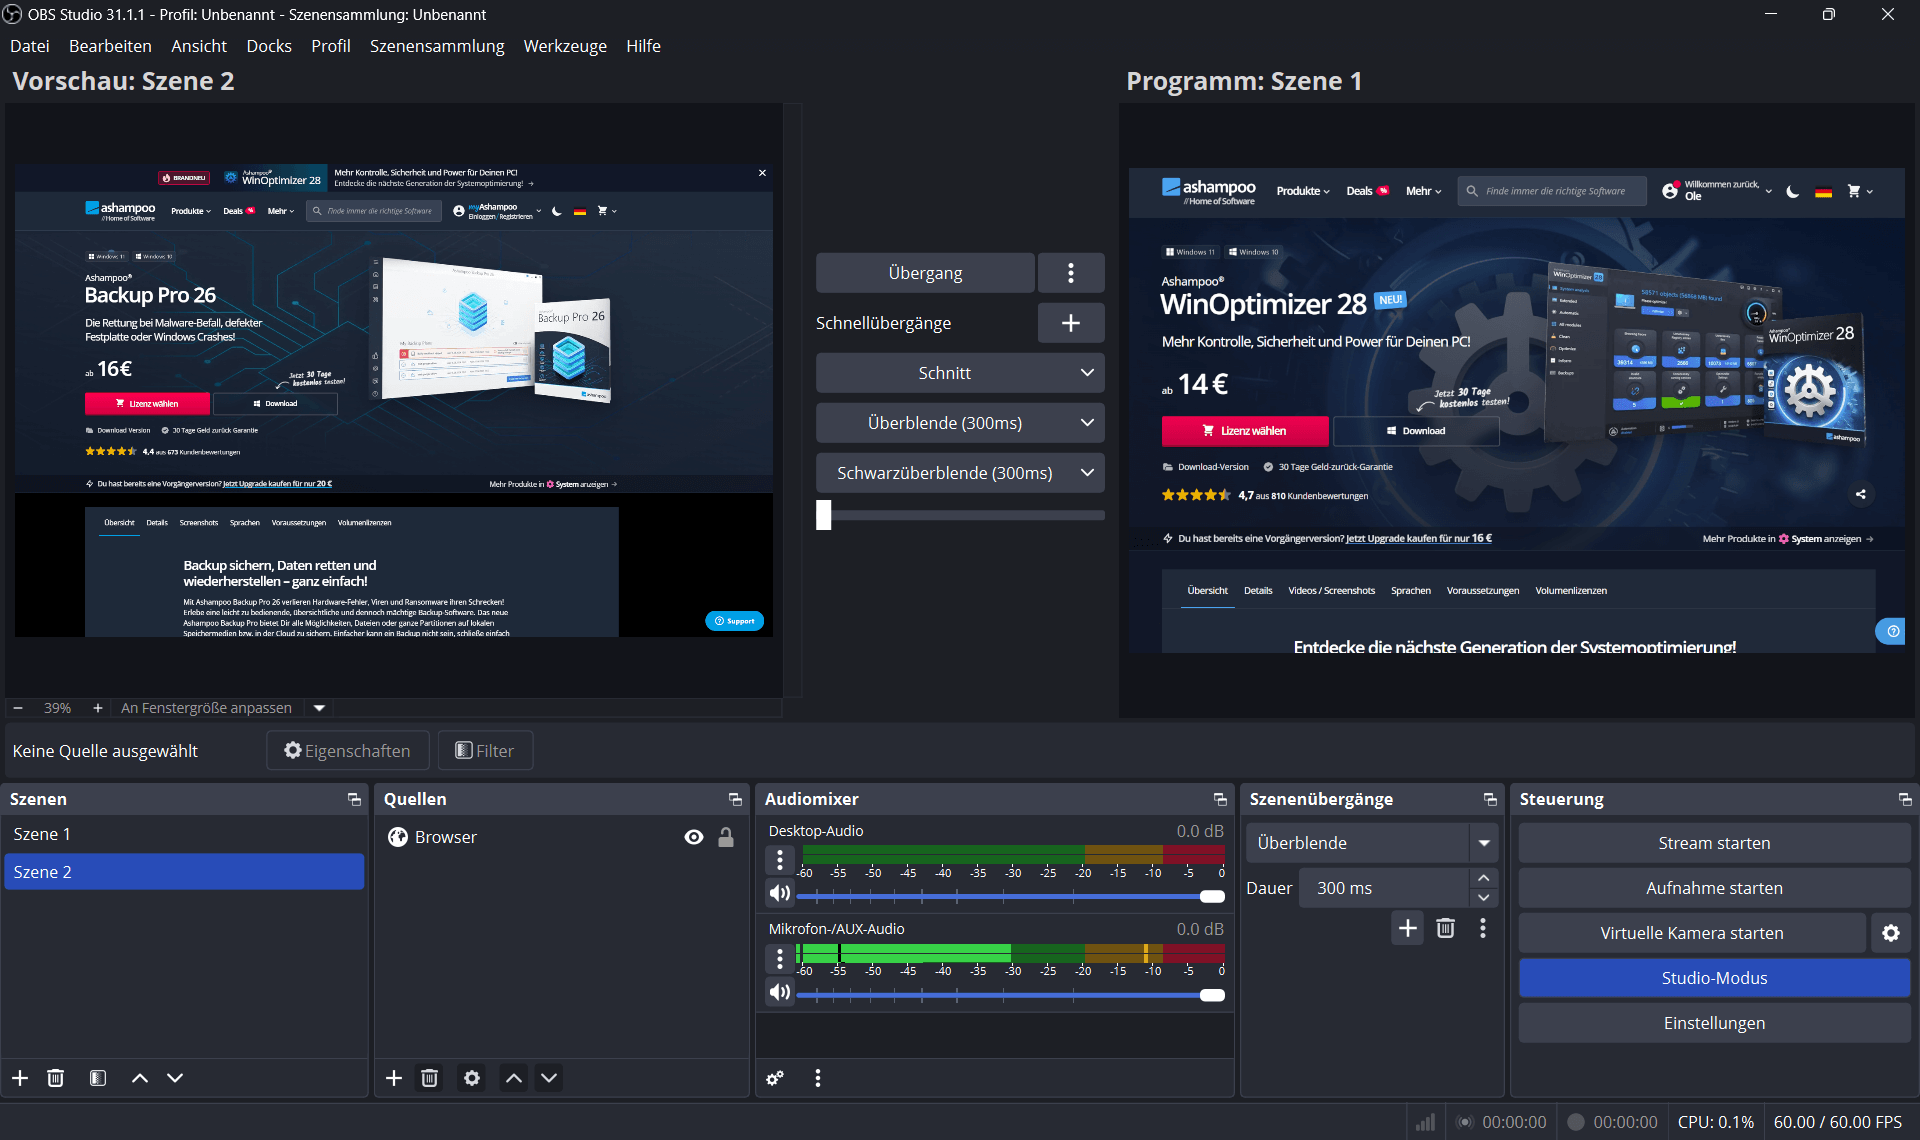Add quick transition with plus button
This screenshot has width=1920, height=1140.
pyautogui.click(x=1070, y=323)
